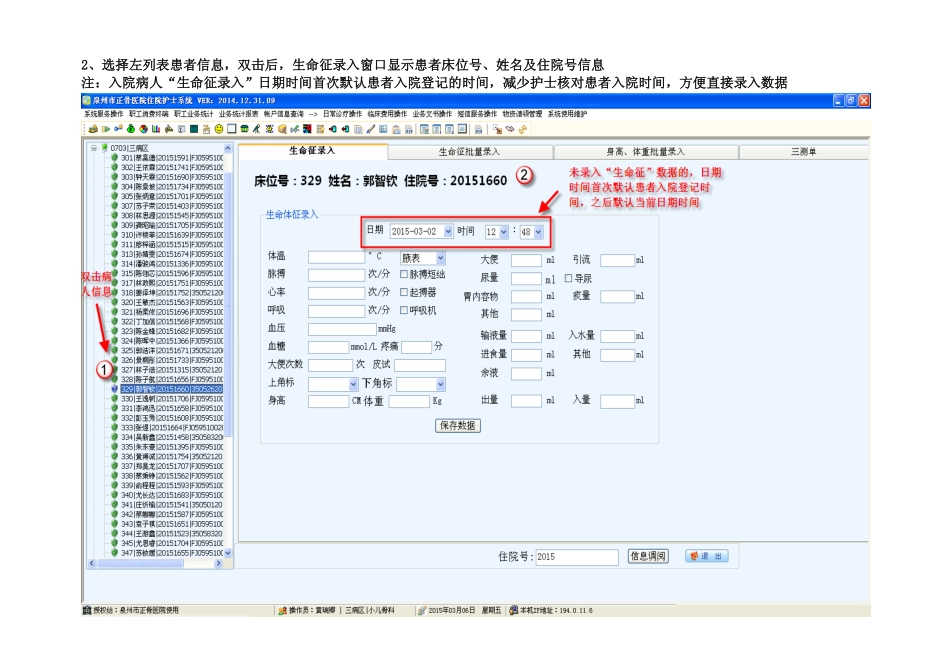The image size is (950, 672).
Task: Click the dark teal square toolbar icon
Action: click(x=194, y=129)
